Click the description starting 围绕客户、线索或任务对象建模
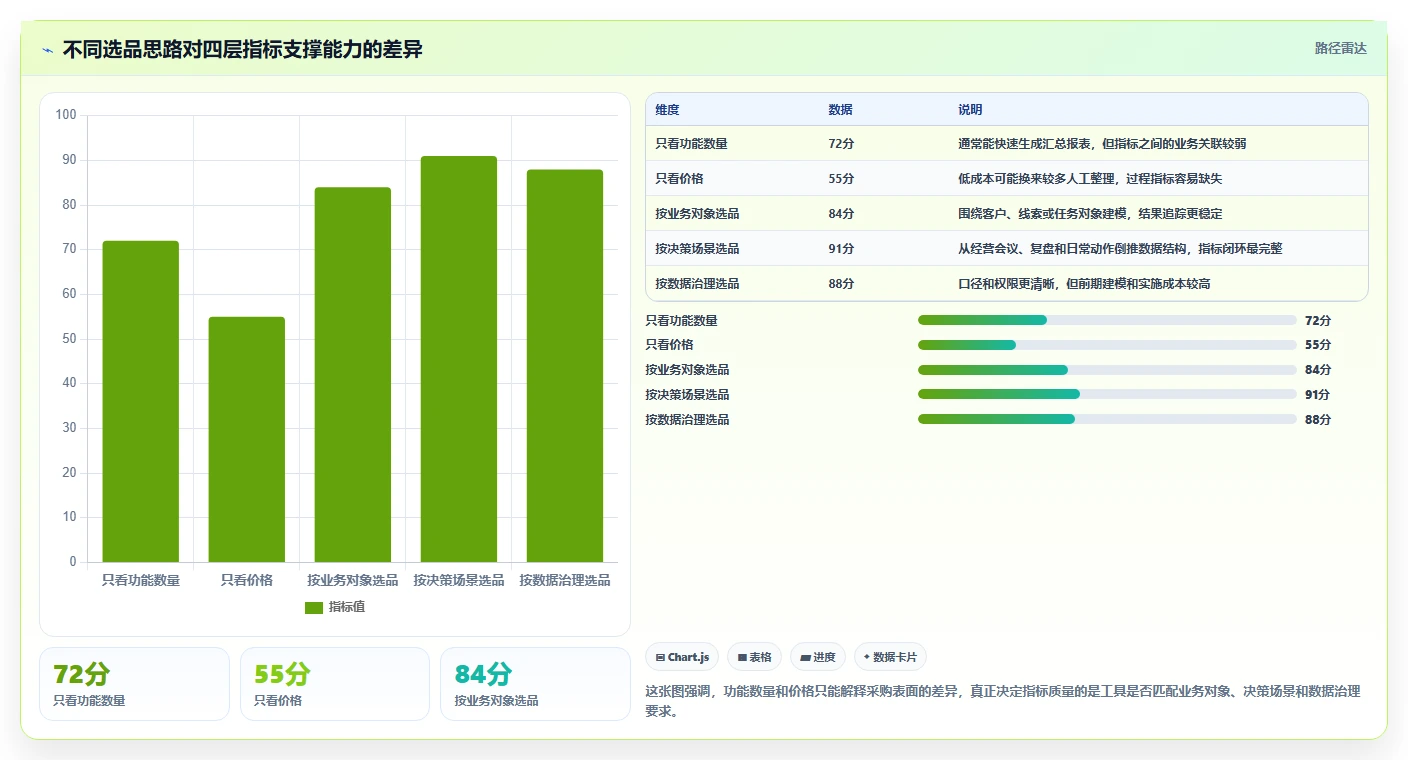 1090,214
